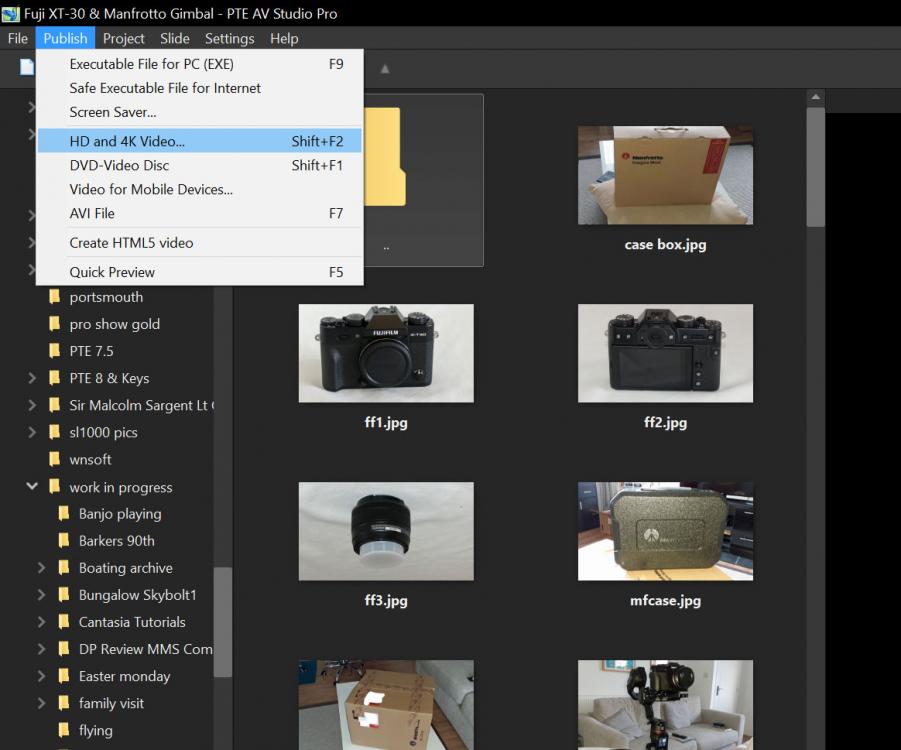Choose Executable File for PC (EXE)
Viewport: 901px width, 750px height.
pos(199,64)
